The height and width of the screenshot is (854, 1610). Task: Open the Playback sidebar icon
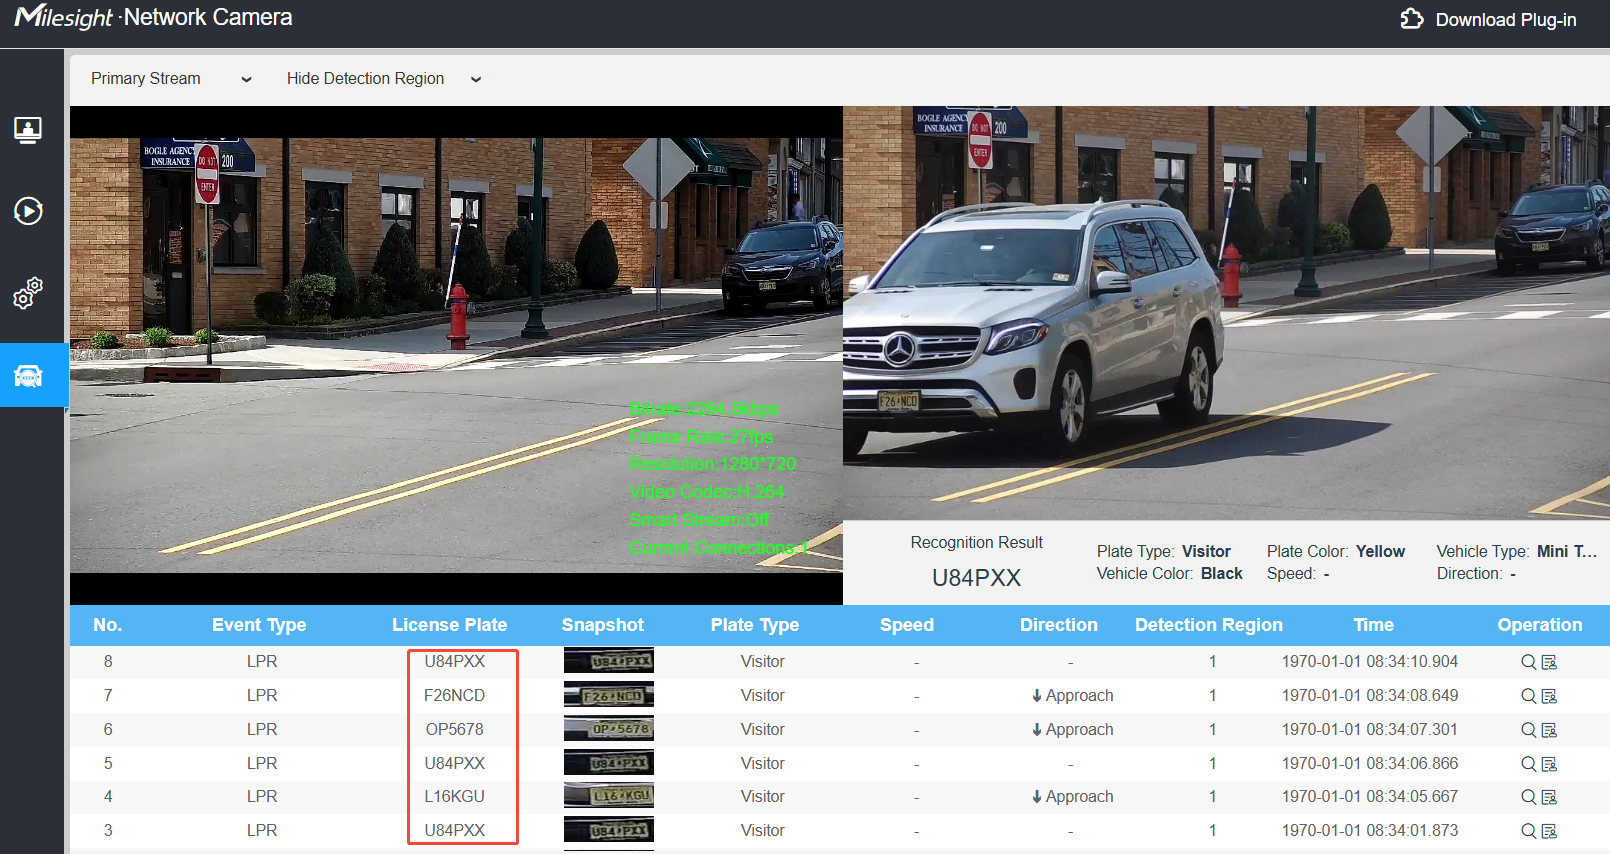coord(28,211)
